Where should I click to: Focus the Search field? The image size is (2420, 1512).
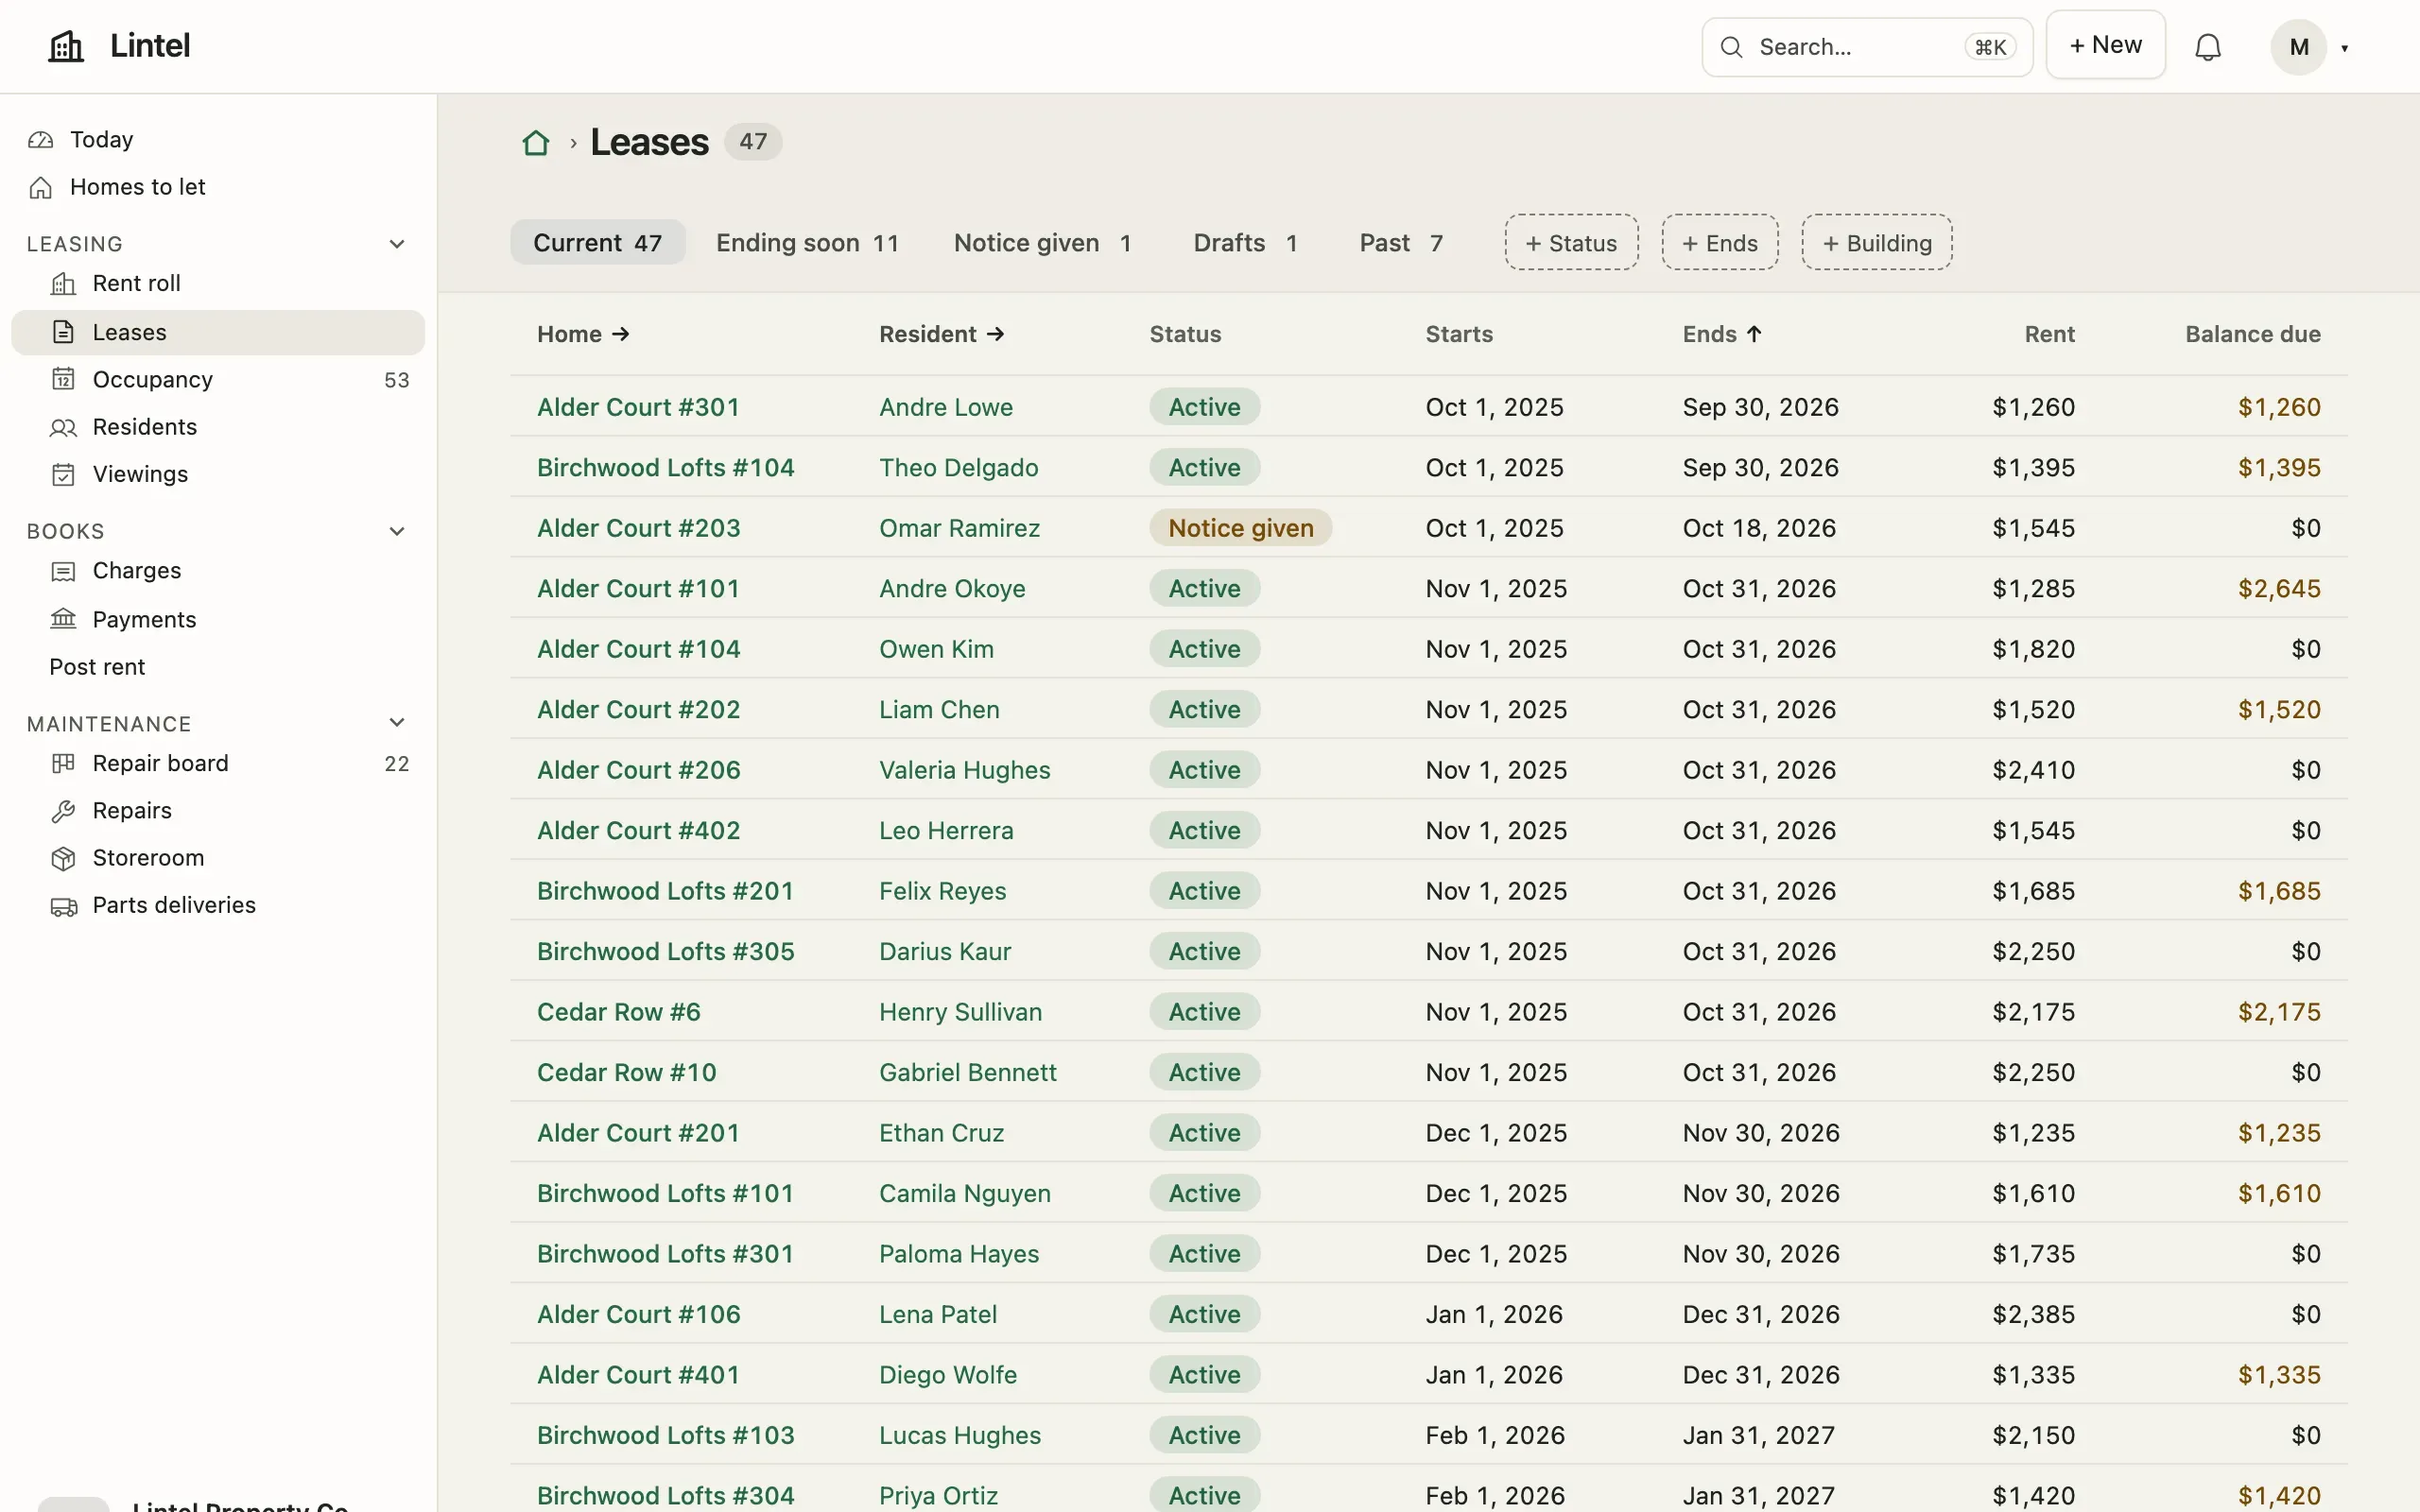point(1866,47)
